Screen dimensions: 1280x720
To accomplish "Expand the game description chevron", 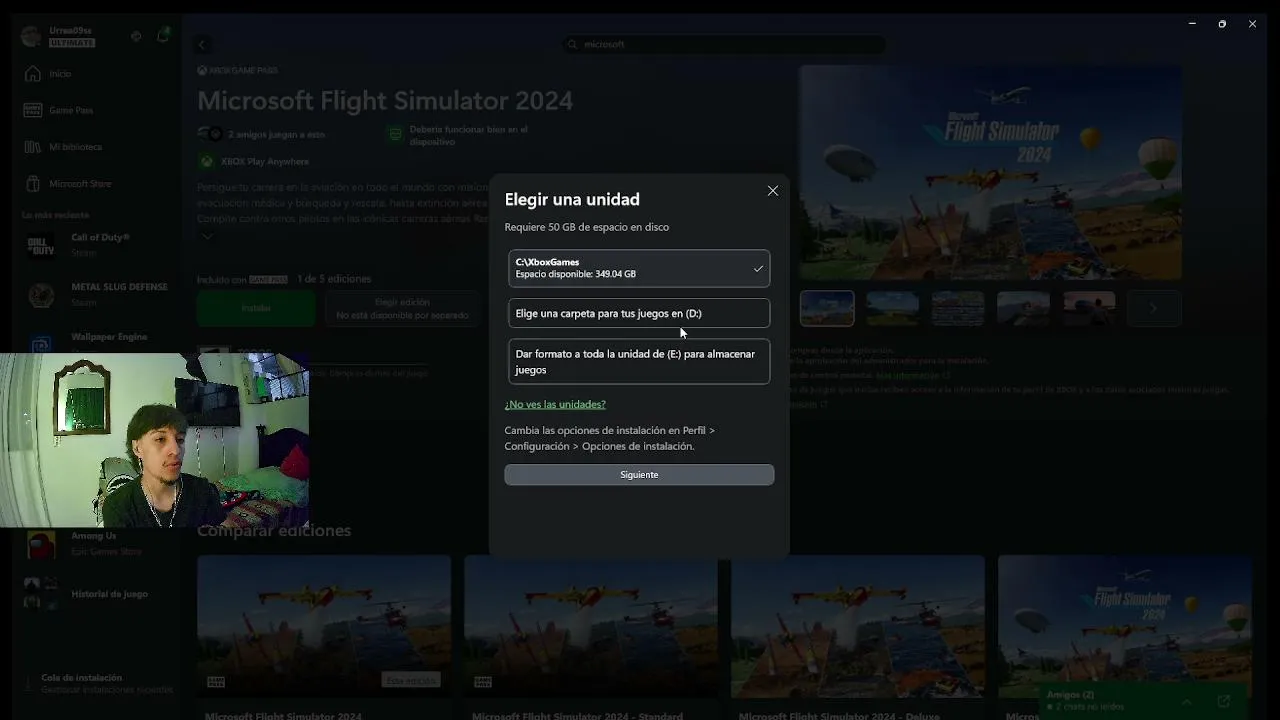I will click(207, 237).
